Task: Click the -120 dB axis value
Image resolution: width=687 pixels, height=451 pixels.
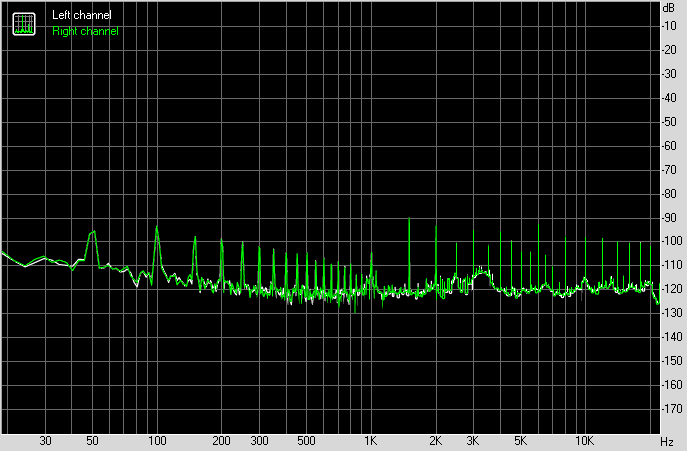Action: tap(672, 289)
